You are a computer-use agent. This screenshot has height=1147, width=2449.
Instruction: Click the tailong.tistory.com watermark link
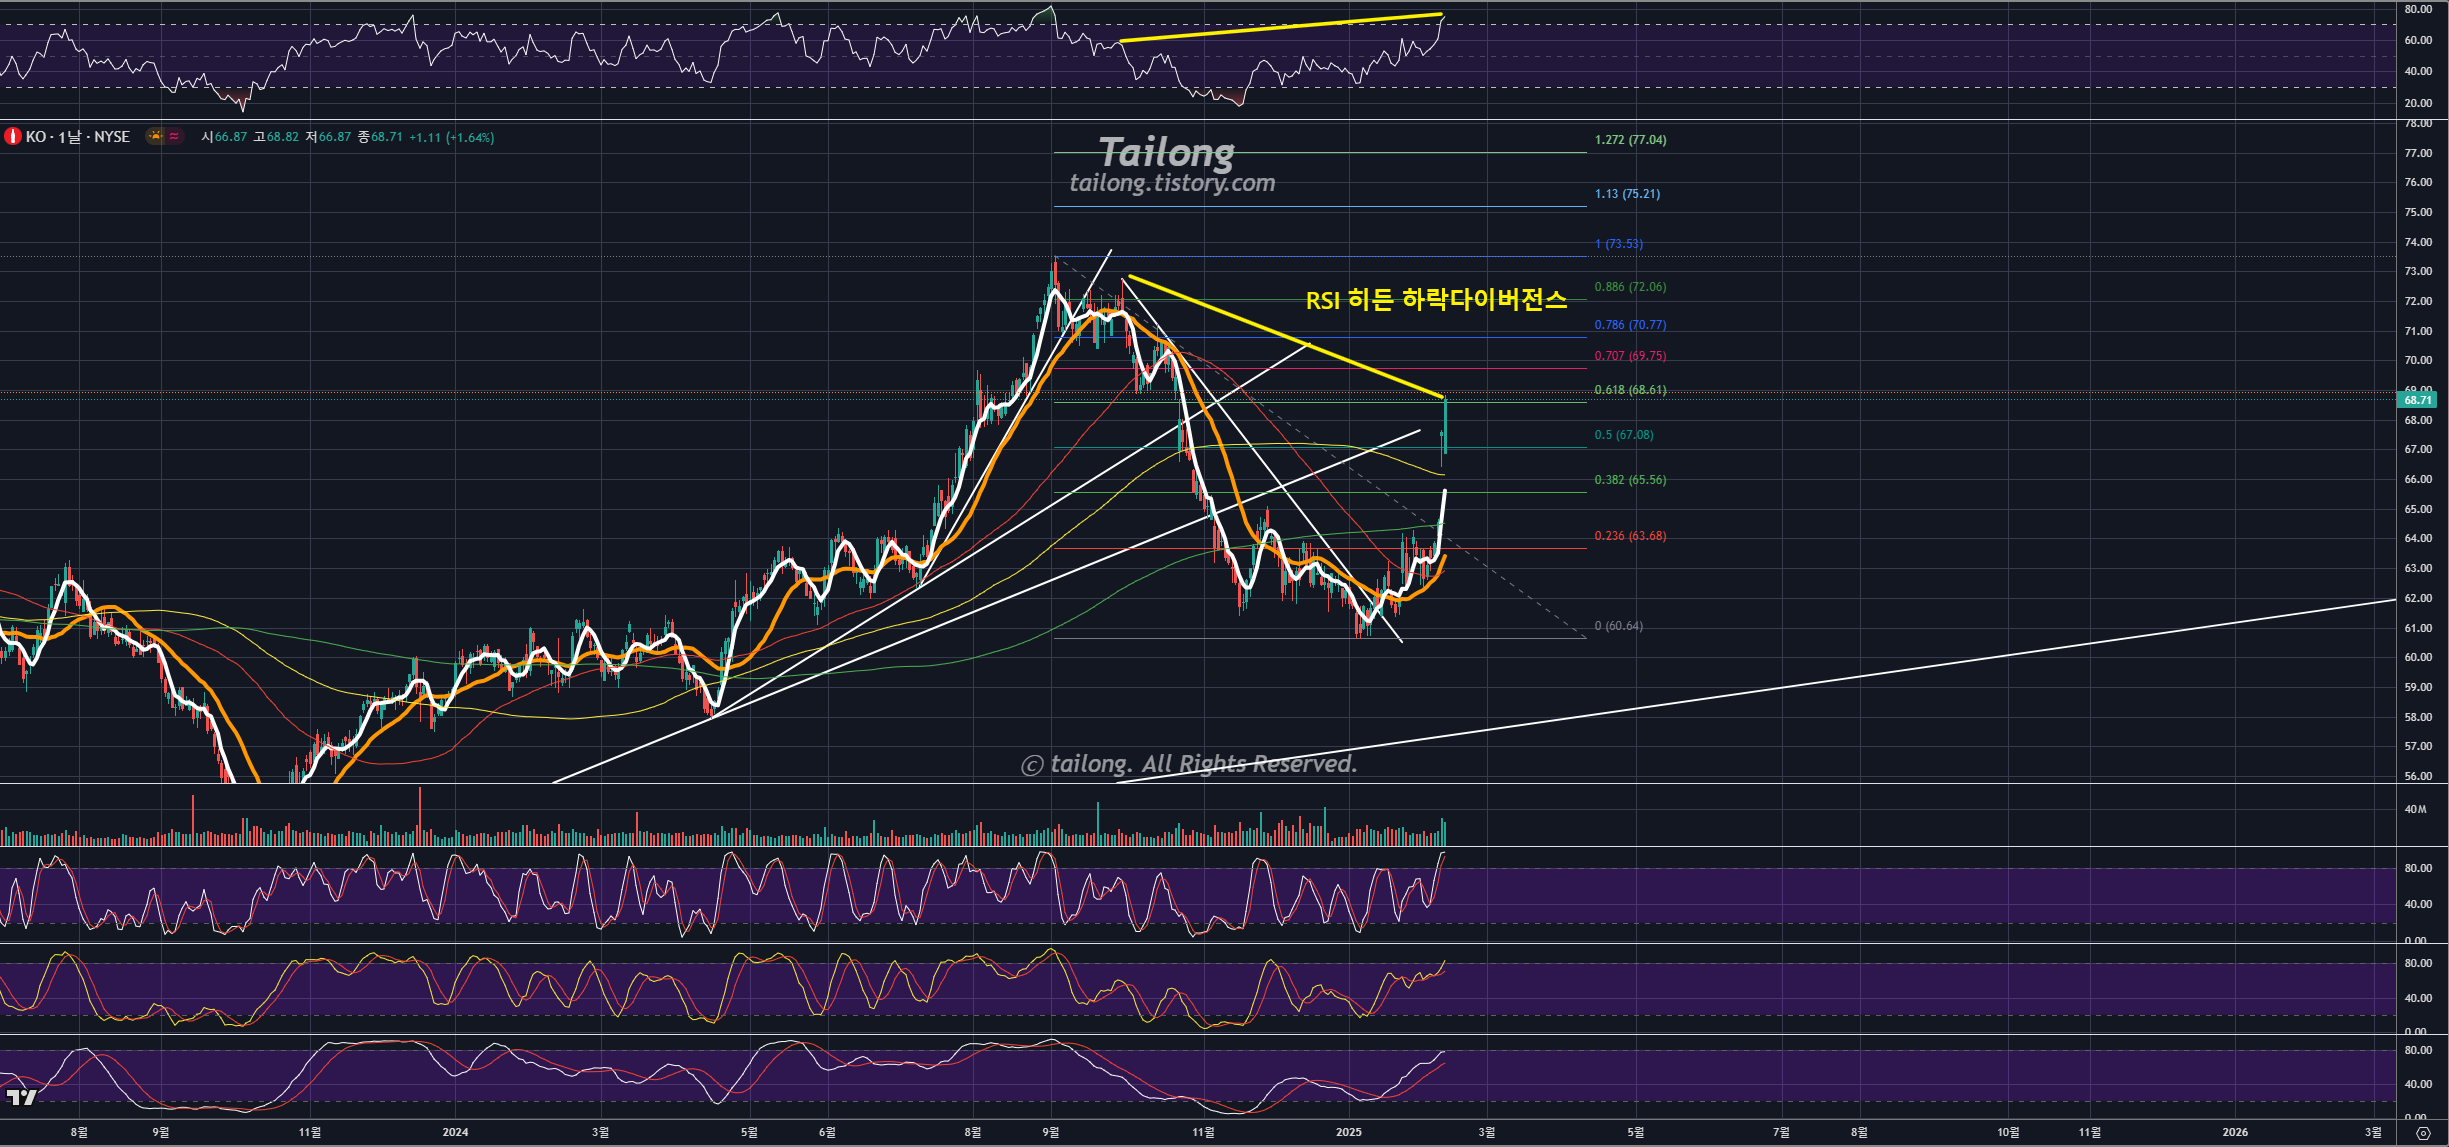pos(1172,183)
